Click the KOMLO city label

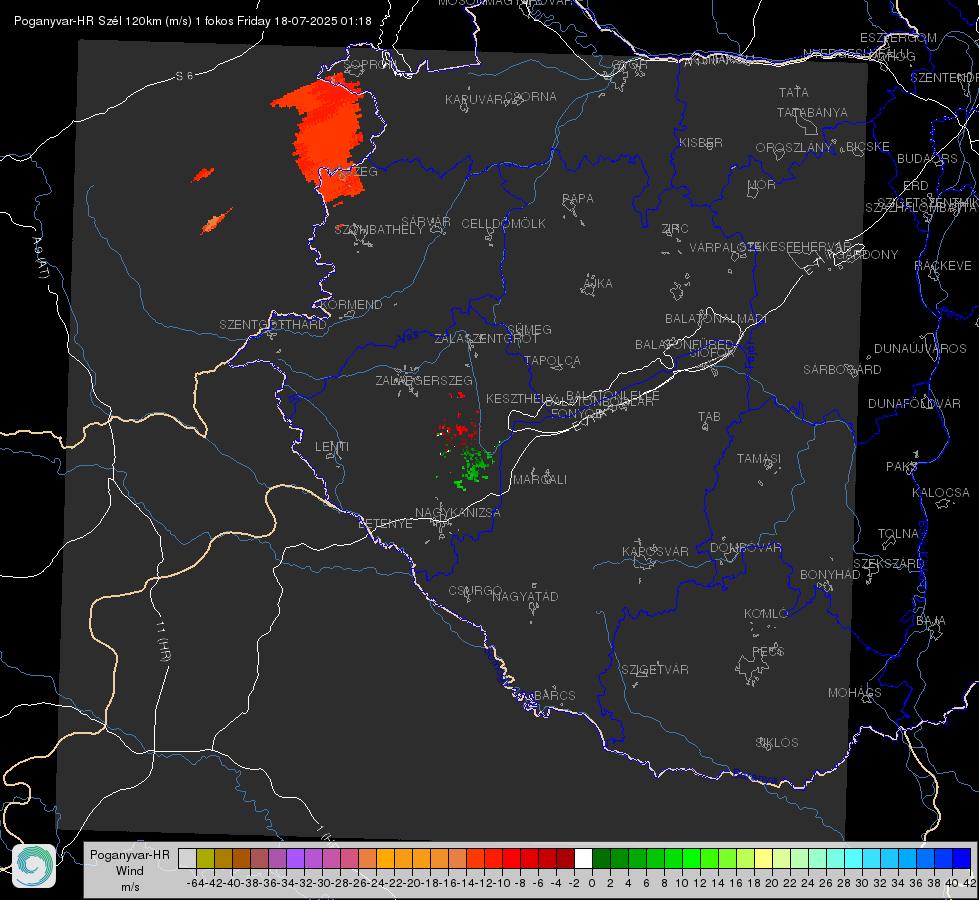click(x=766, y=614)
